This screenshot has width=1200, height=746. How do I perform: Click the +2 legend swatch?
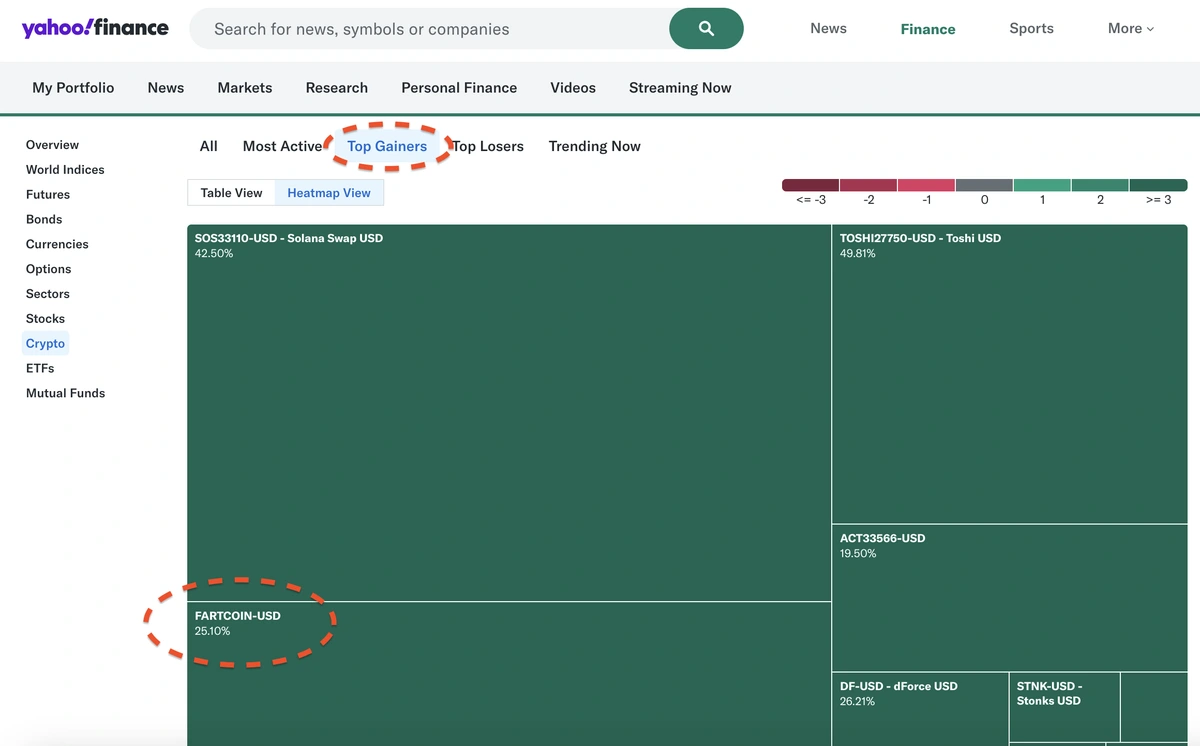click(1100, 185)
